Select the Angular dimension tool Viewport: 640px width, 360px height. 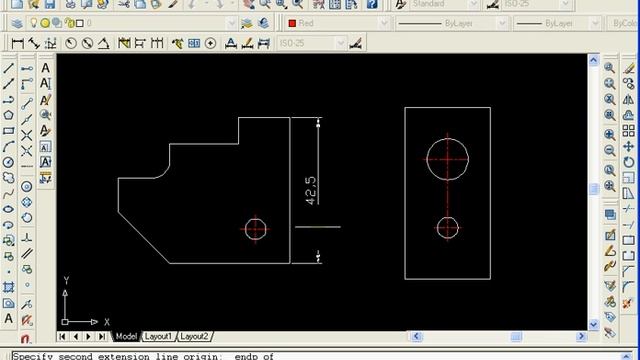103,43
